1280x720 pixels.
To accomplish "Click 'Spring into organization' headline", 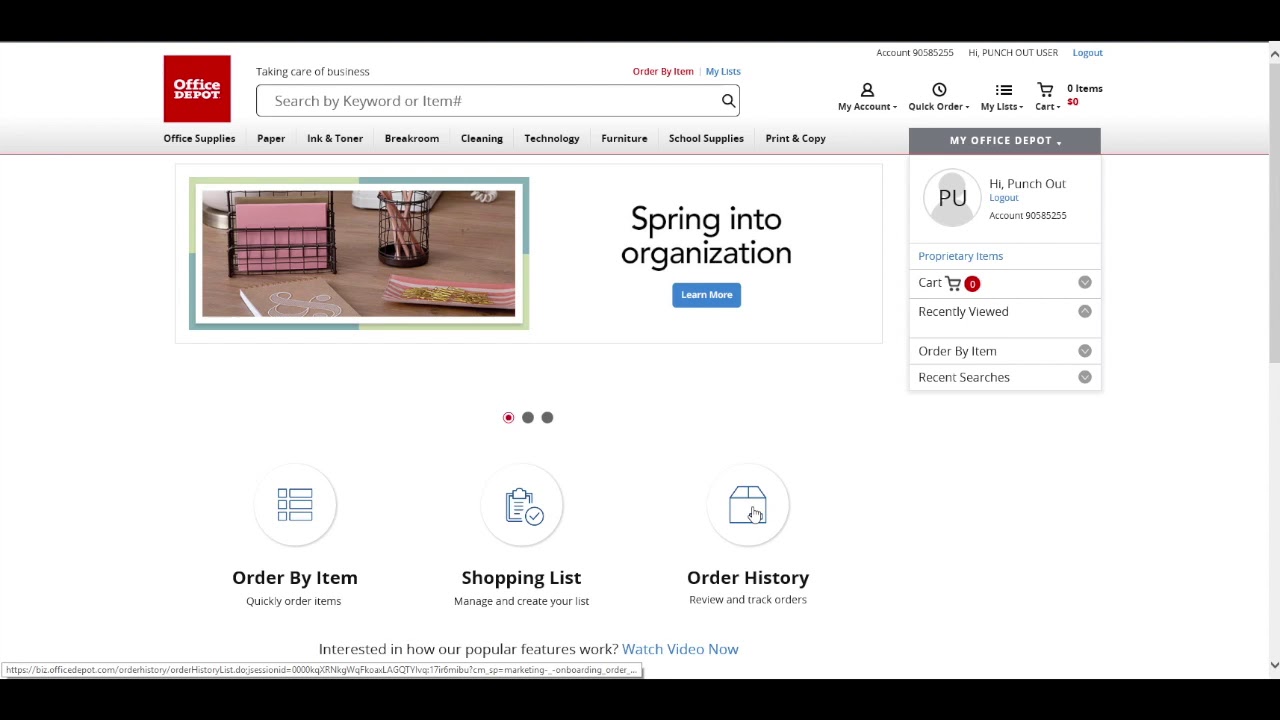I will coord(706,237).
